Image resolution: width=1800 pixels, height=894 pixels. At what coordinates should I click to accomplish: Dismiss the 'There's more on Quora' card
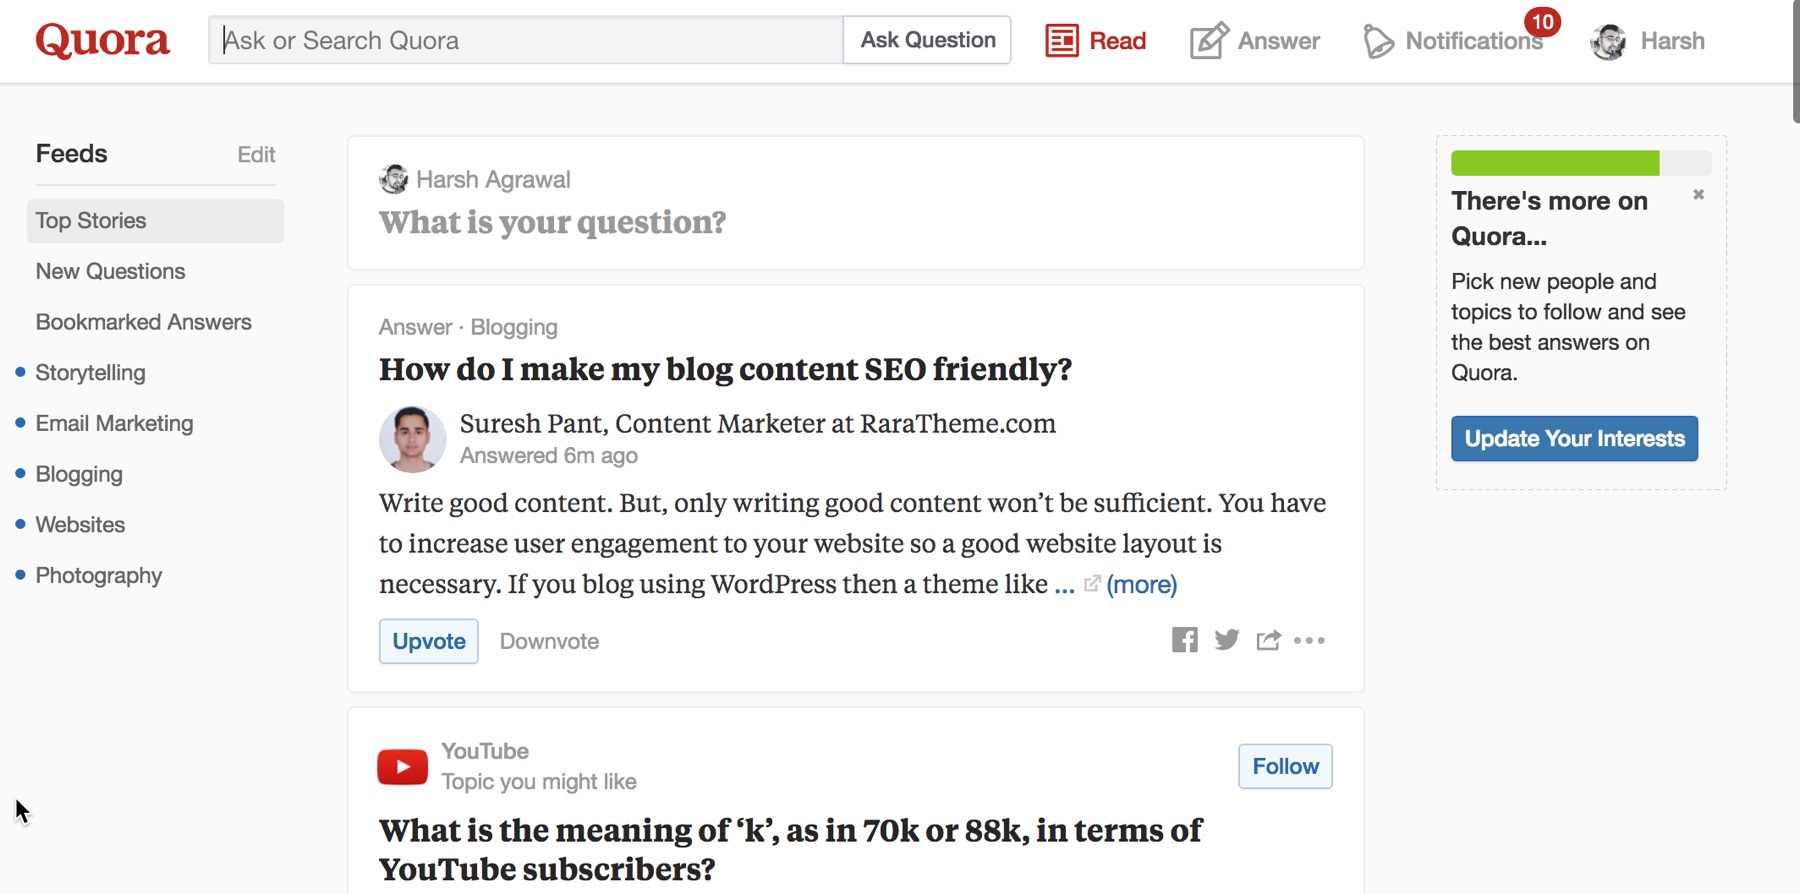click(1698, 194)
